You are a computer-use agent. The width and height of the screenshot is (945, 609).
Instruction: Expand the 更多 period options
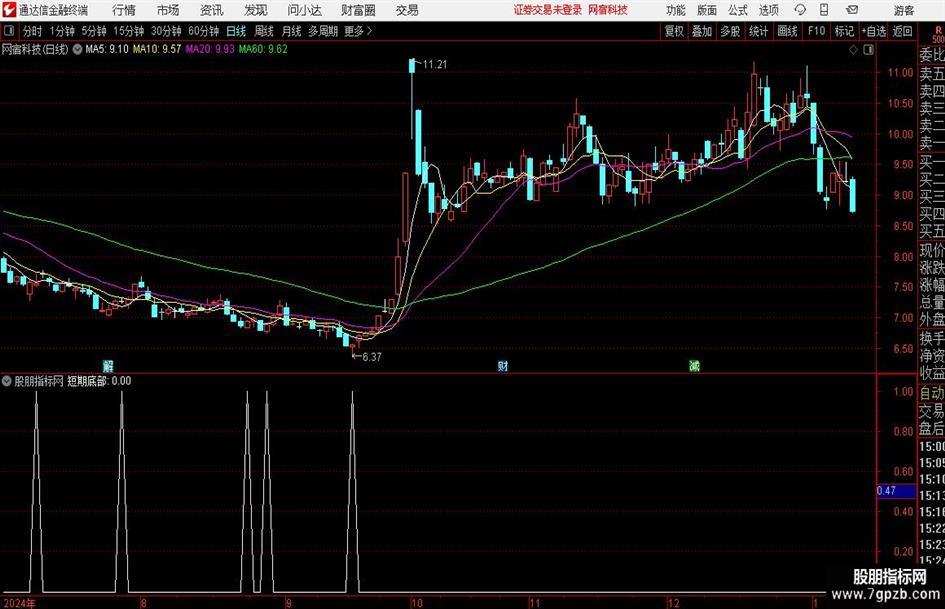358,31
